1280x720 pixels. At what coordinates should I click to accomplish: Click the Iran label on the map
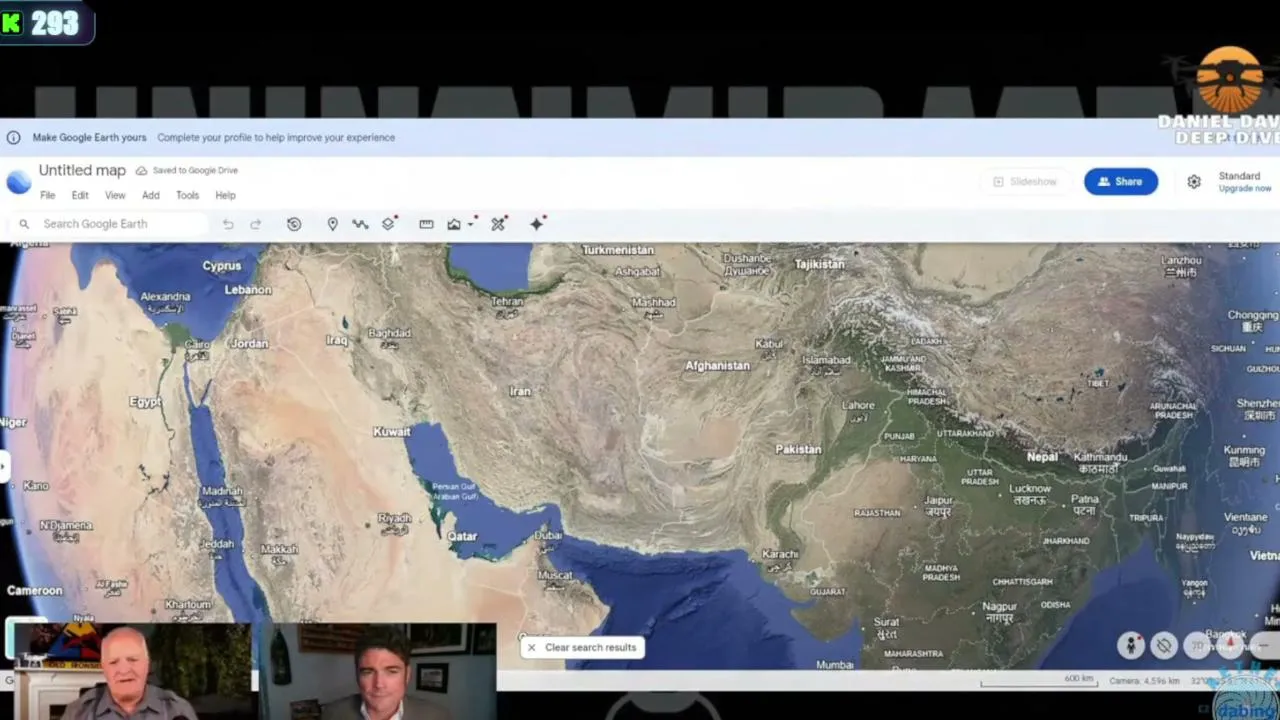(x=520, y=391)
